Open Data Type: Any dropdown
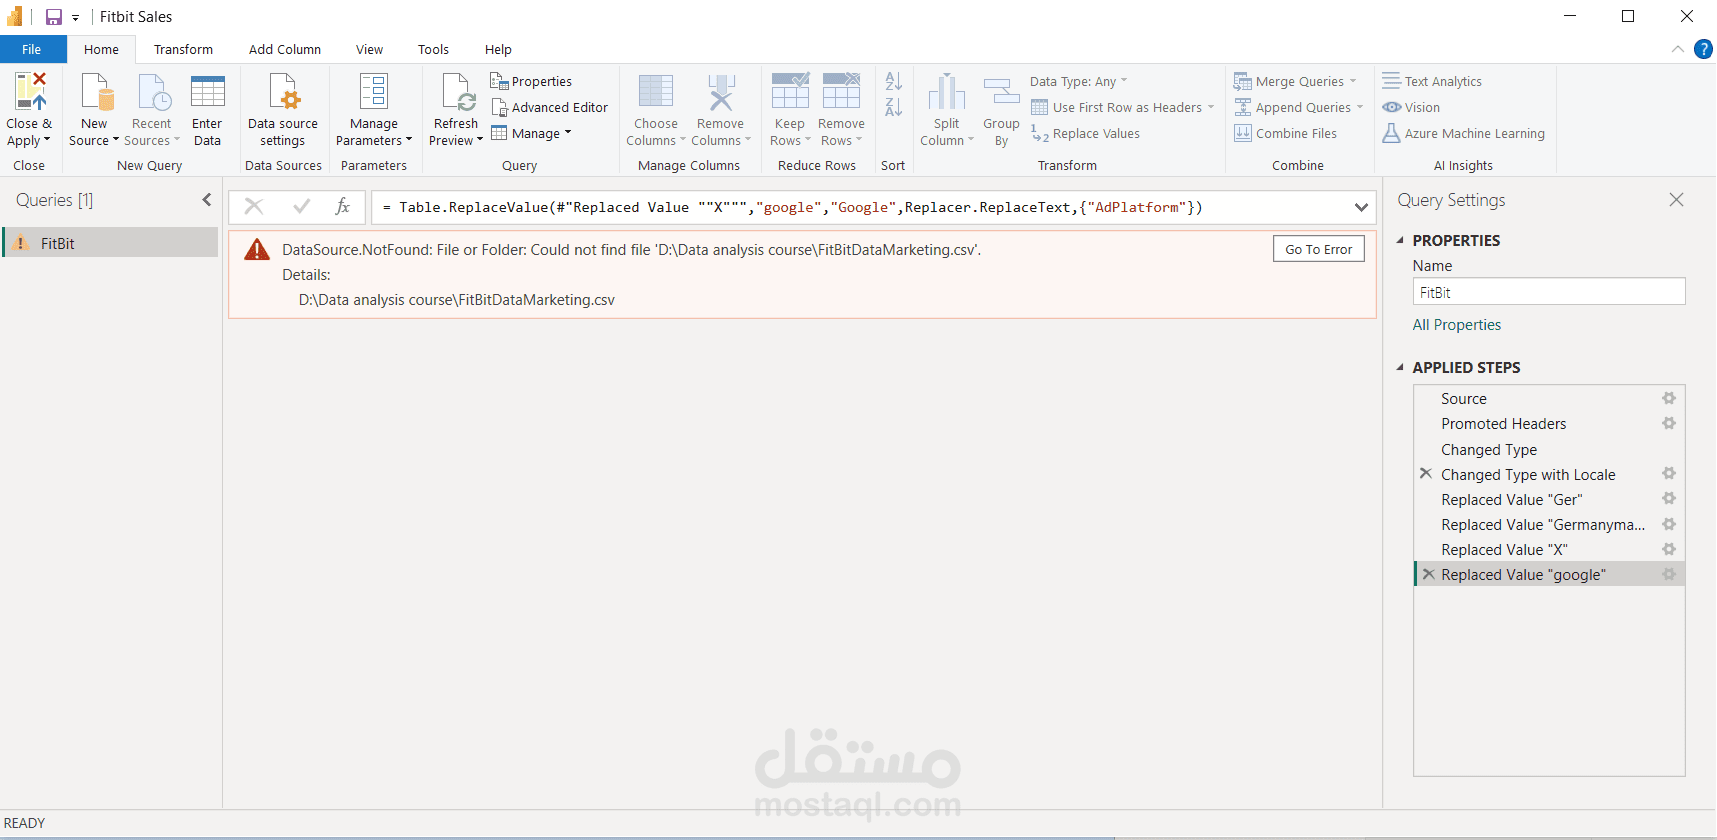 [1124, 81]
